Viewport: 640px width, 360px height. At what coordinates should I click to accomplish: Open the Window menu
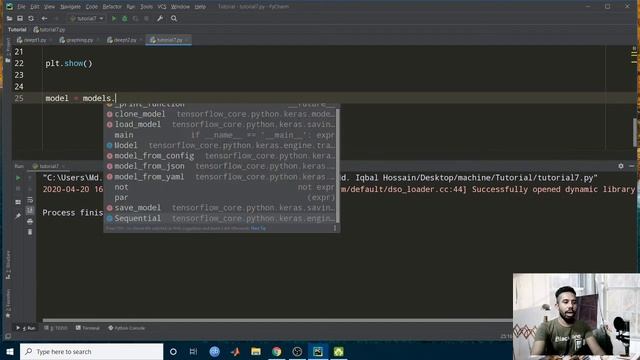(180, 7)
